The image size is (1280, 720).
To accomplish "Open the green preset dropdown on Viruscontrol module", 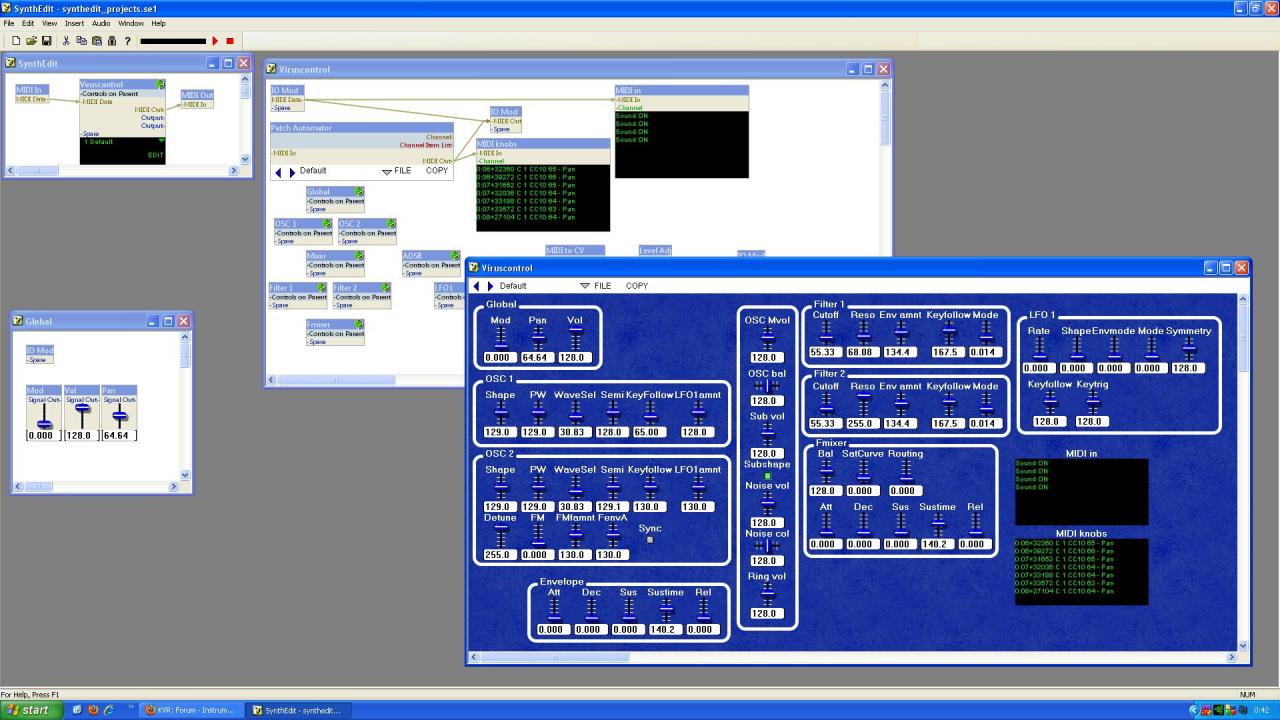I will [160, 141].
